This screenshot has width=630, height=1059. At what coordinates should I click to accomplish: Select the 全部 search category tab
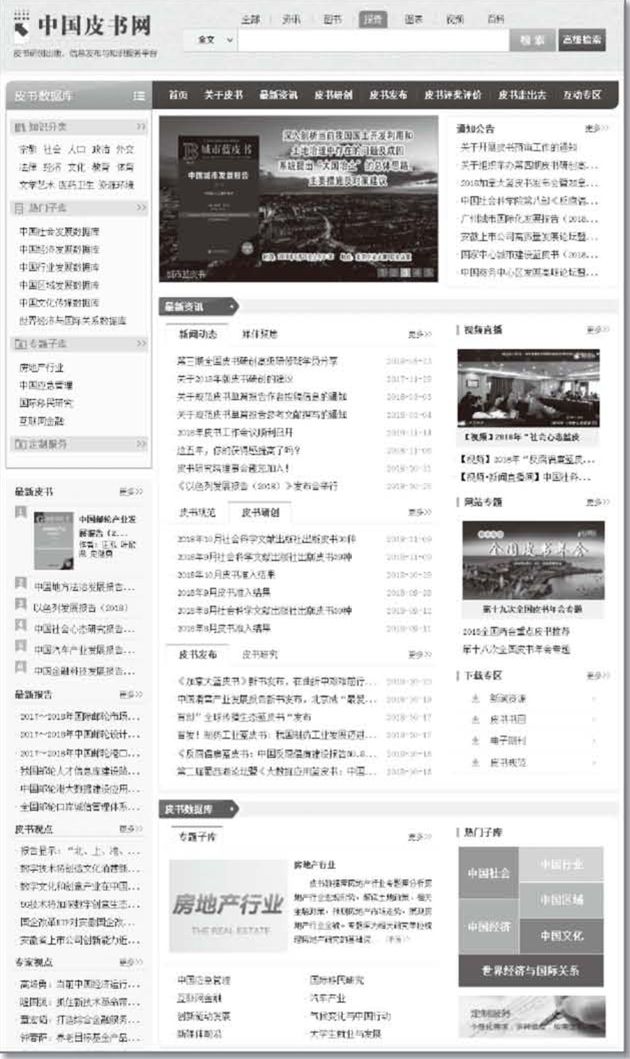pyautogui.click(x=251, y=20)
